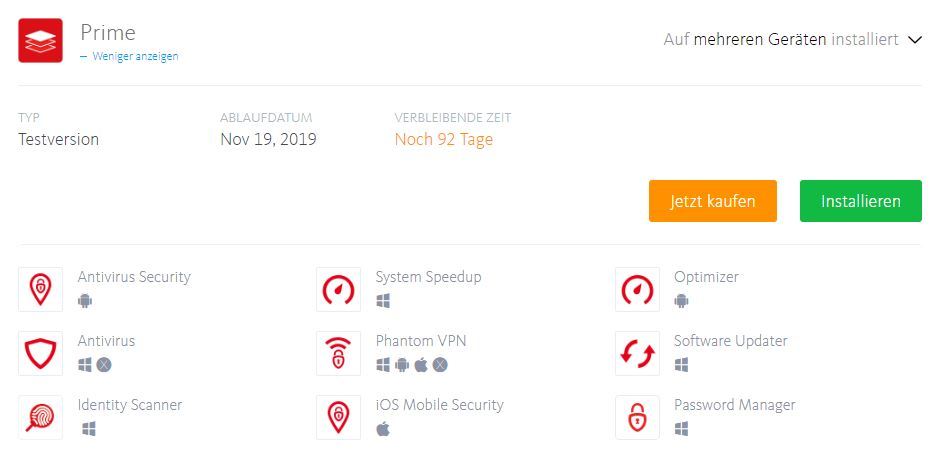Click the macOS X icon under Antivirus
Screen dimensions: 938x461
click(x=104, y=365)
